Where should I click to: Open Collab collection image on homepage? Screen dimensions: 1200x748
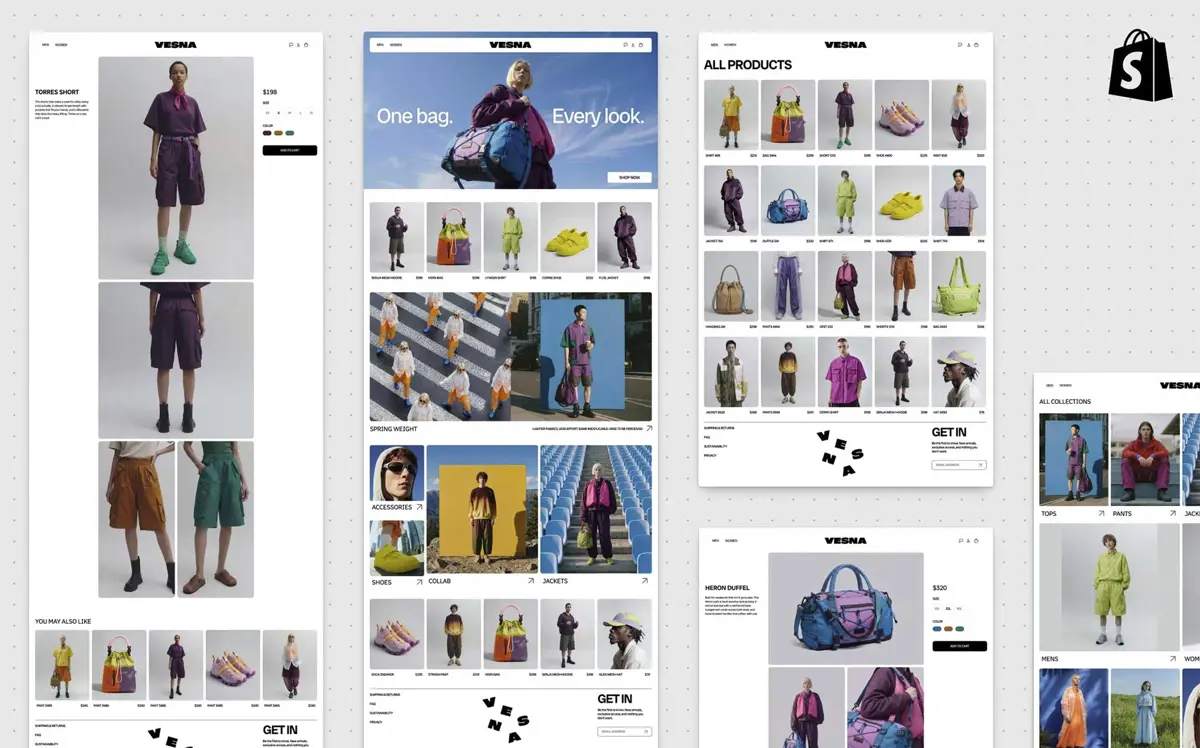tap(482, 509)
